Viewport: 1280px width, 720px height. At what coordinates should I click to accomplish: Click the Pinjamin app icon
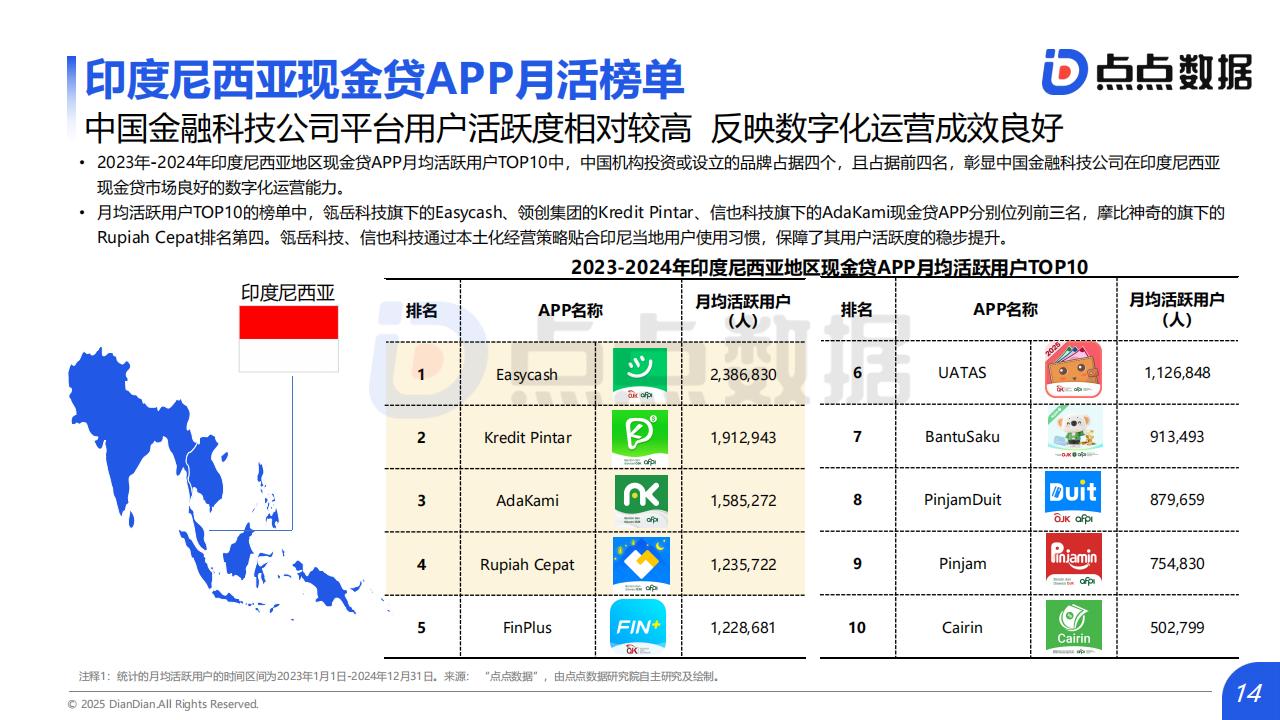click(x=1073, y=561)
